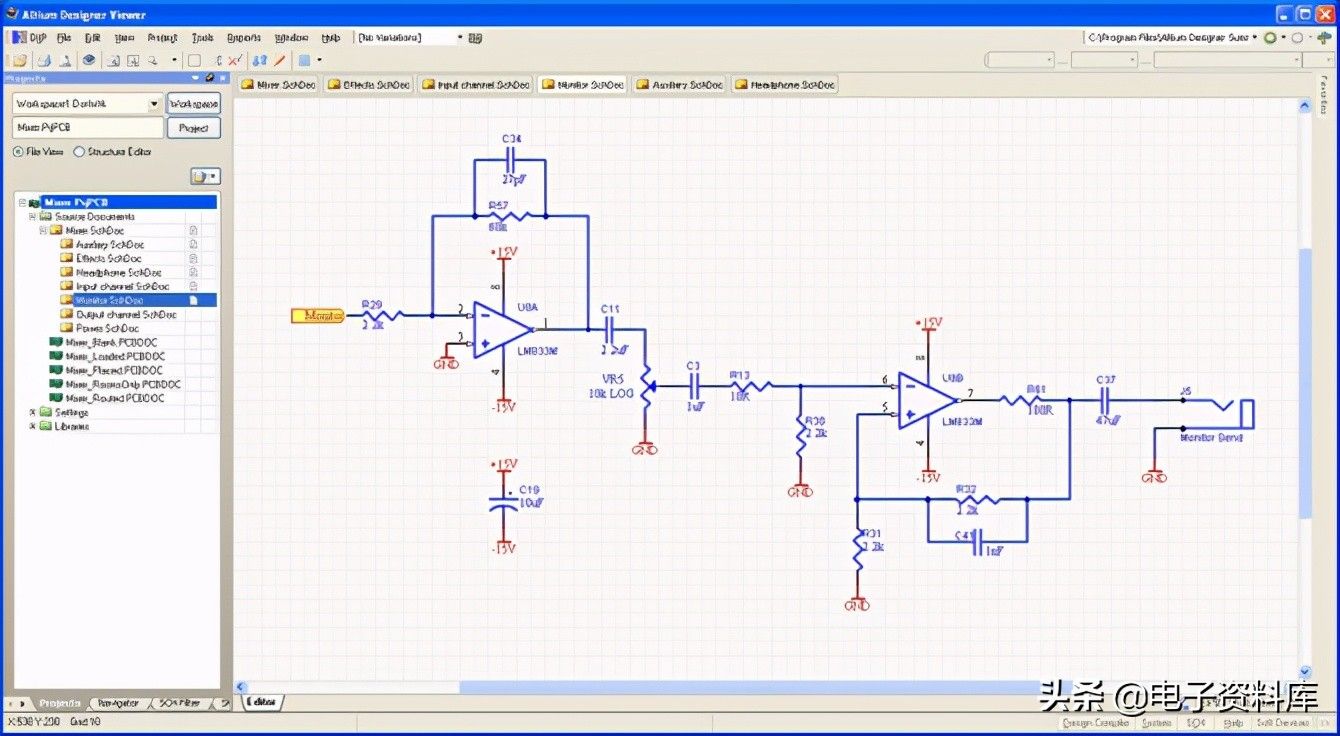Open the Reports menu
1340x736 pixels.
(244, 37)
